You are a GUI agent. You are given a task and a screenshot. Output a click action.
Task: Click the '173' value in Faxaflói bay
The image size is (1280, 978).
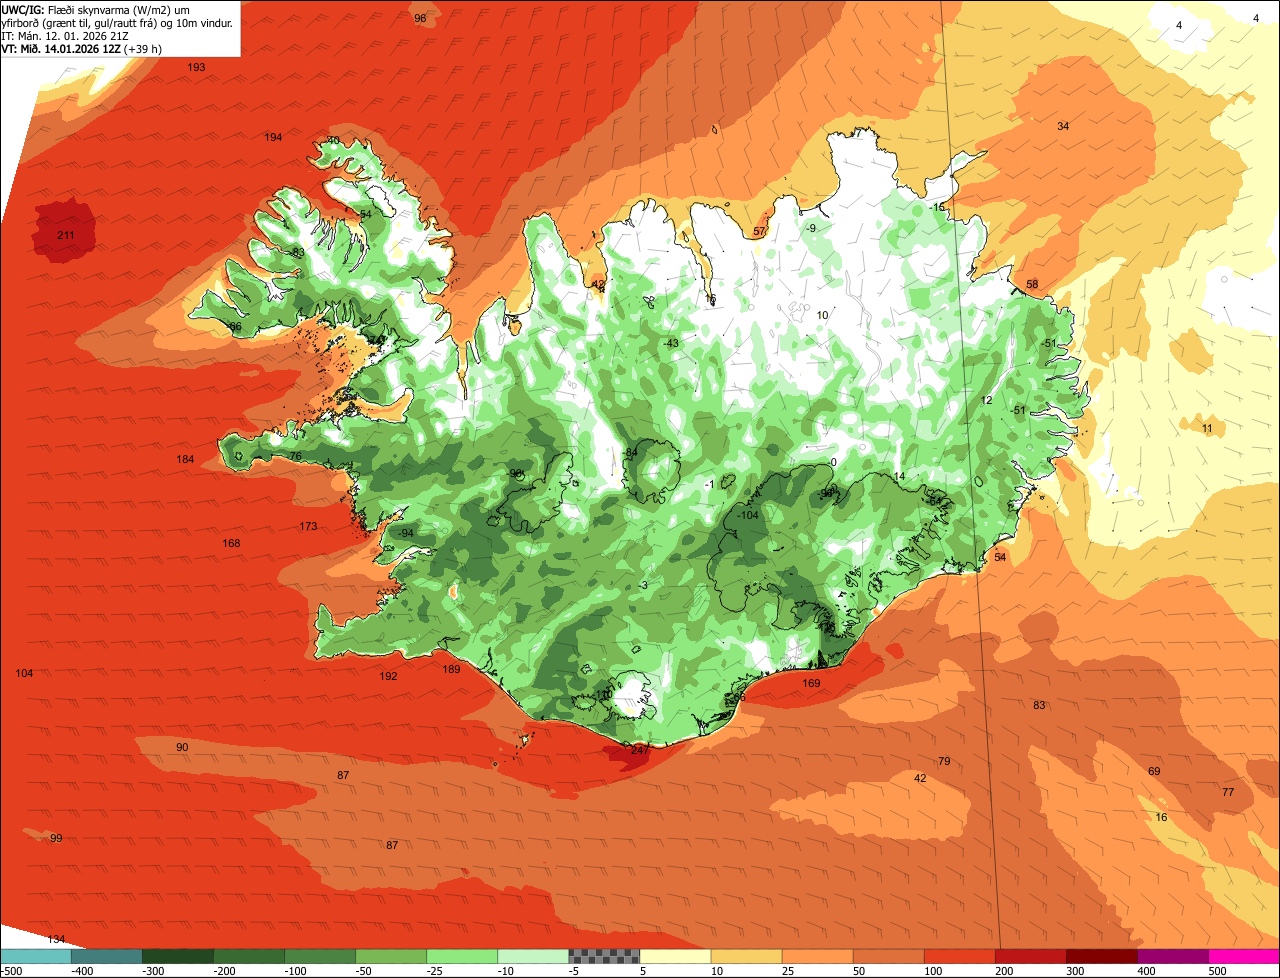pos(308,526)
